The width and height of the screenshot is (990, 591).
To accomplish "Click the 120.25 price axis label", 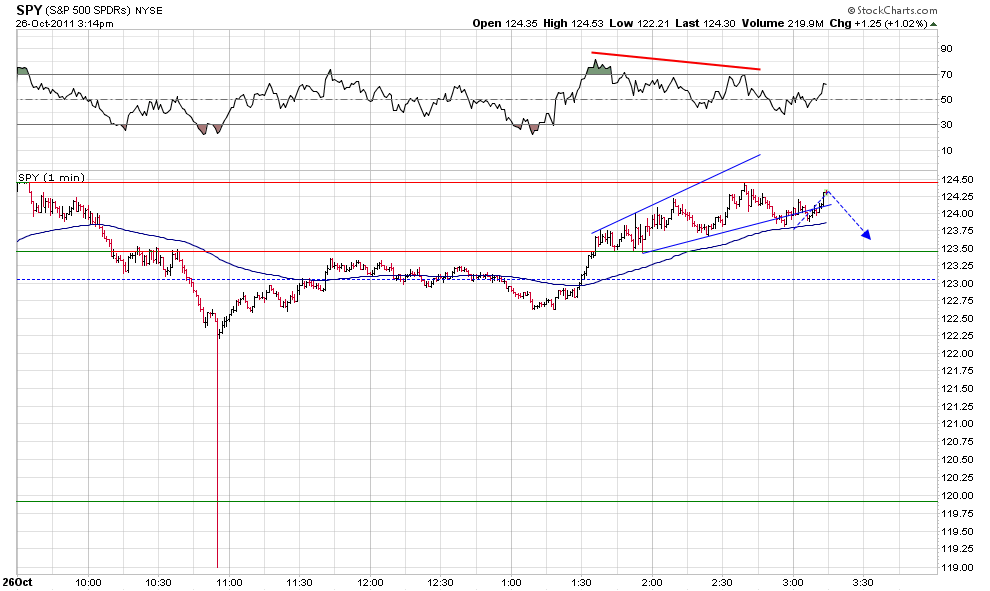I will point(957,477).
